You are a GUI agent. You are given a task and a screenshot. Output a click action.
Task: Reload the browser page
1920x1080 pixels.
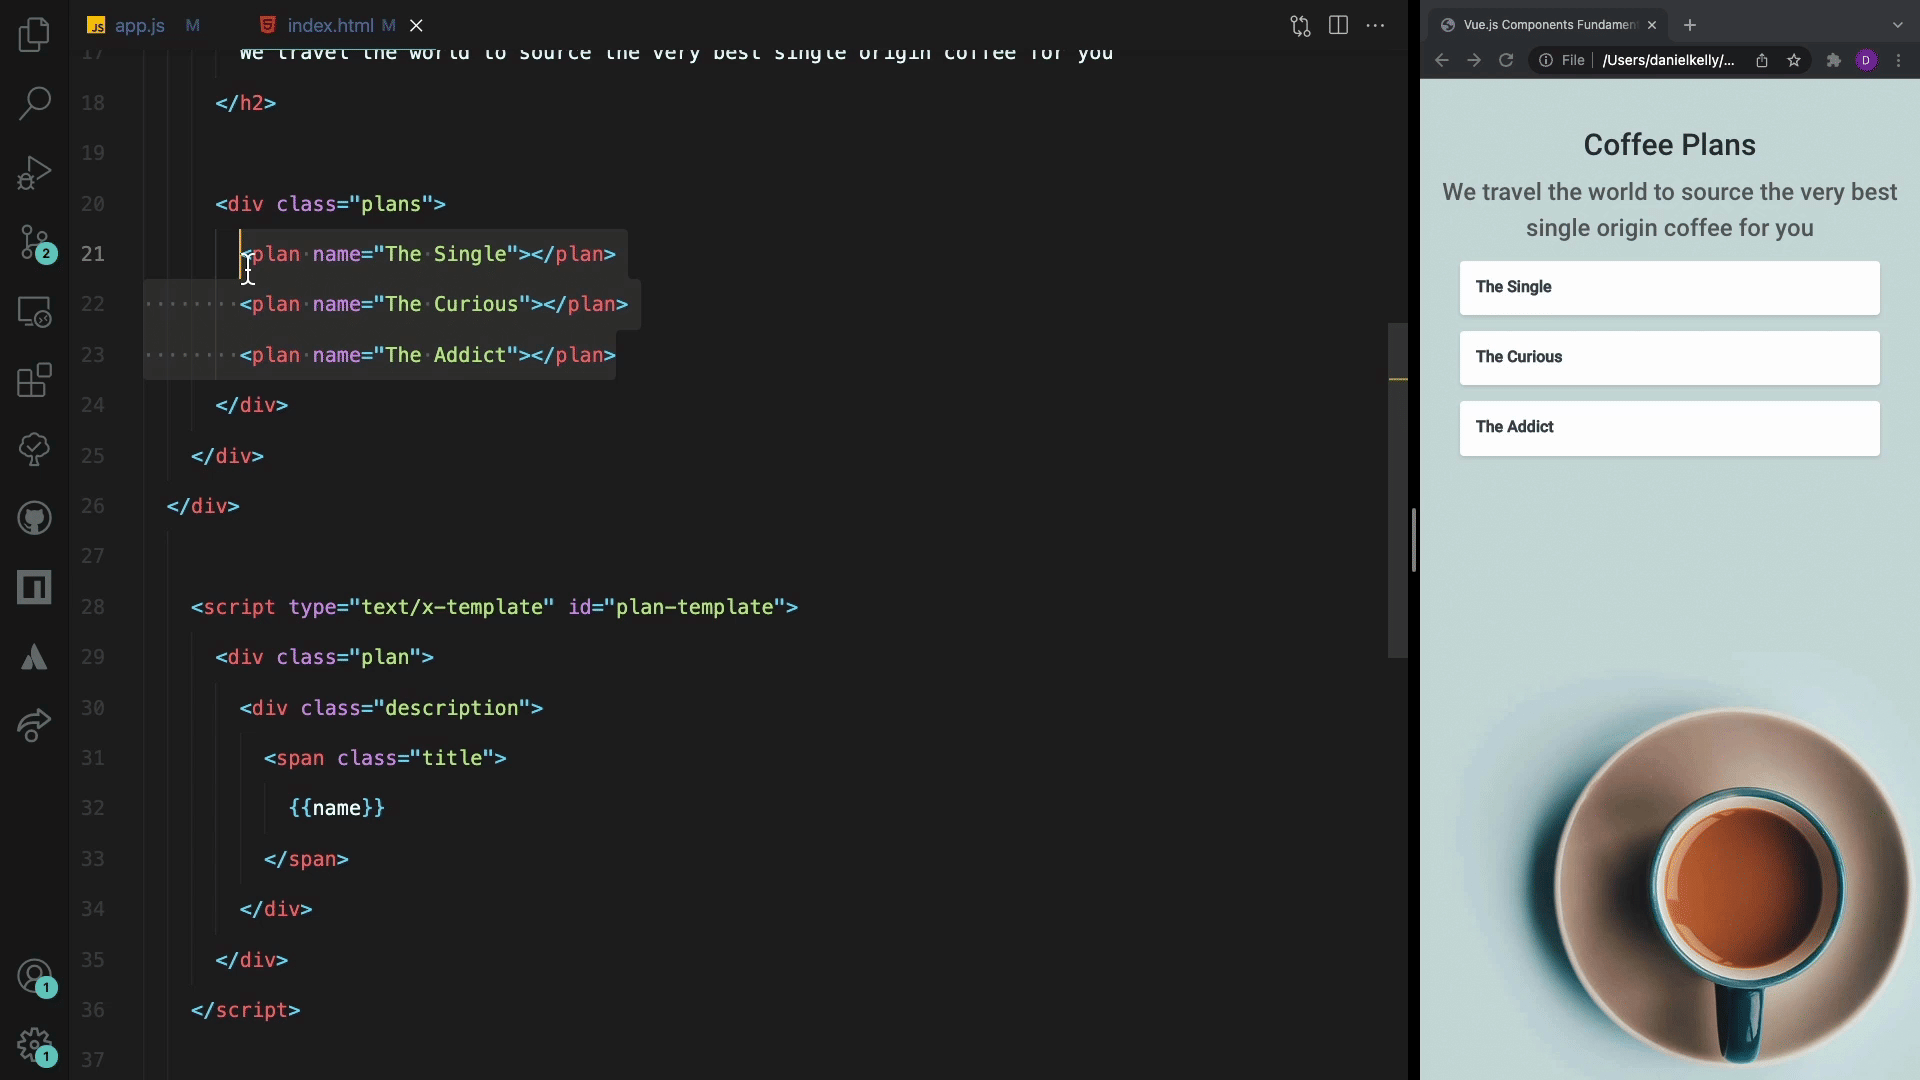tap(1506, 60)
